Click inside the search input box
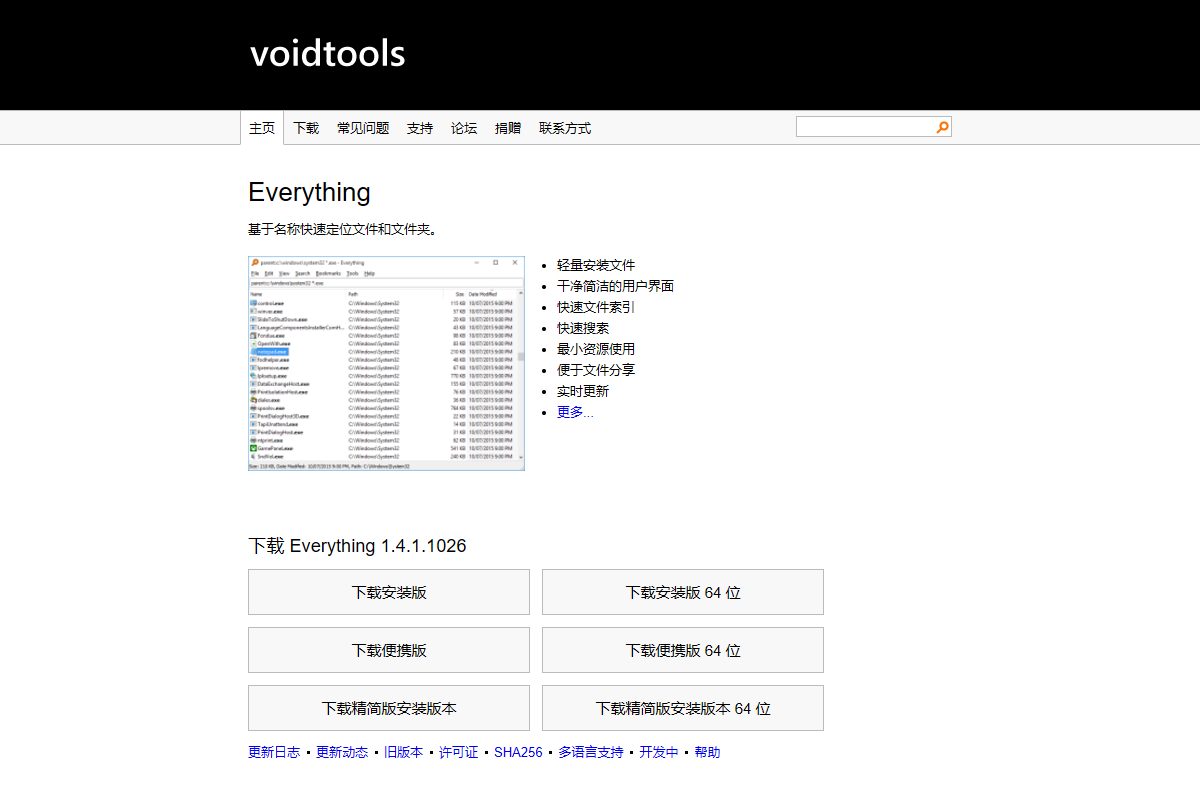 click(865, 126)
